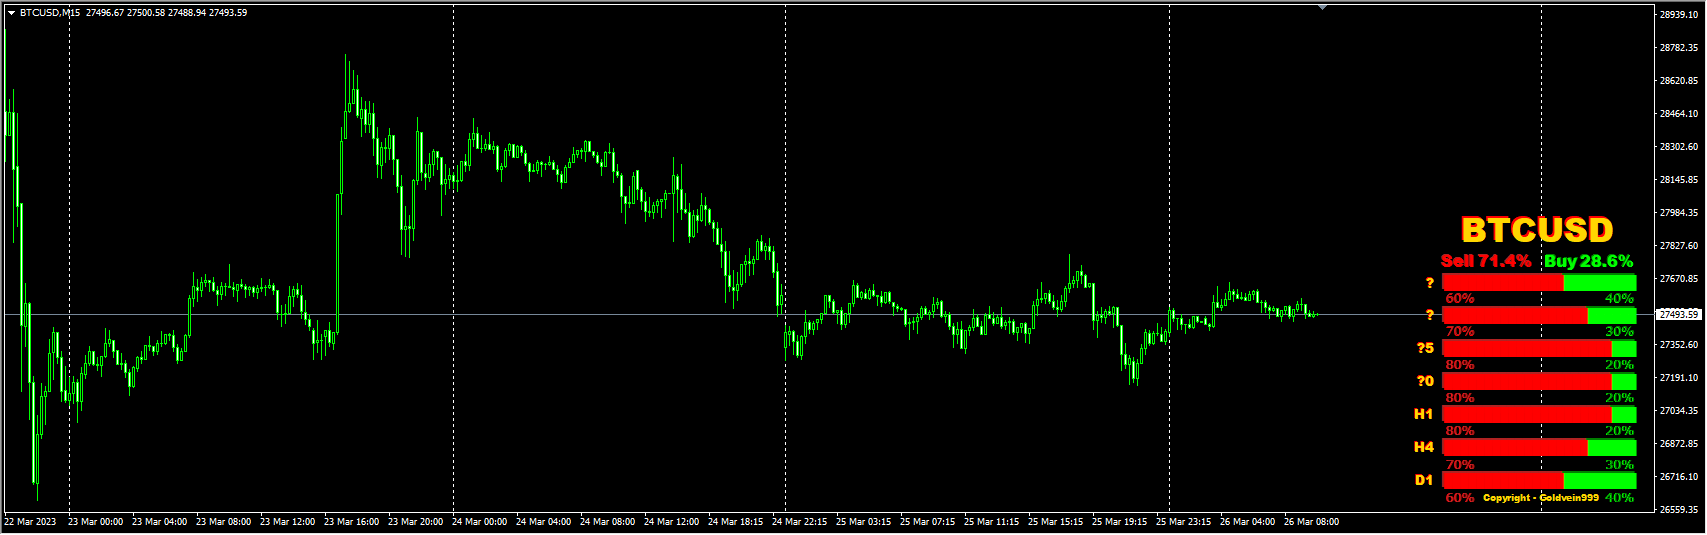This screenshot has width=1707, height=535.
Task: Click the 27352.60 price axis label
Action: coord(1679,345)
